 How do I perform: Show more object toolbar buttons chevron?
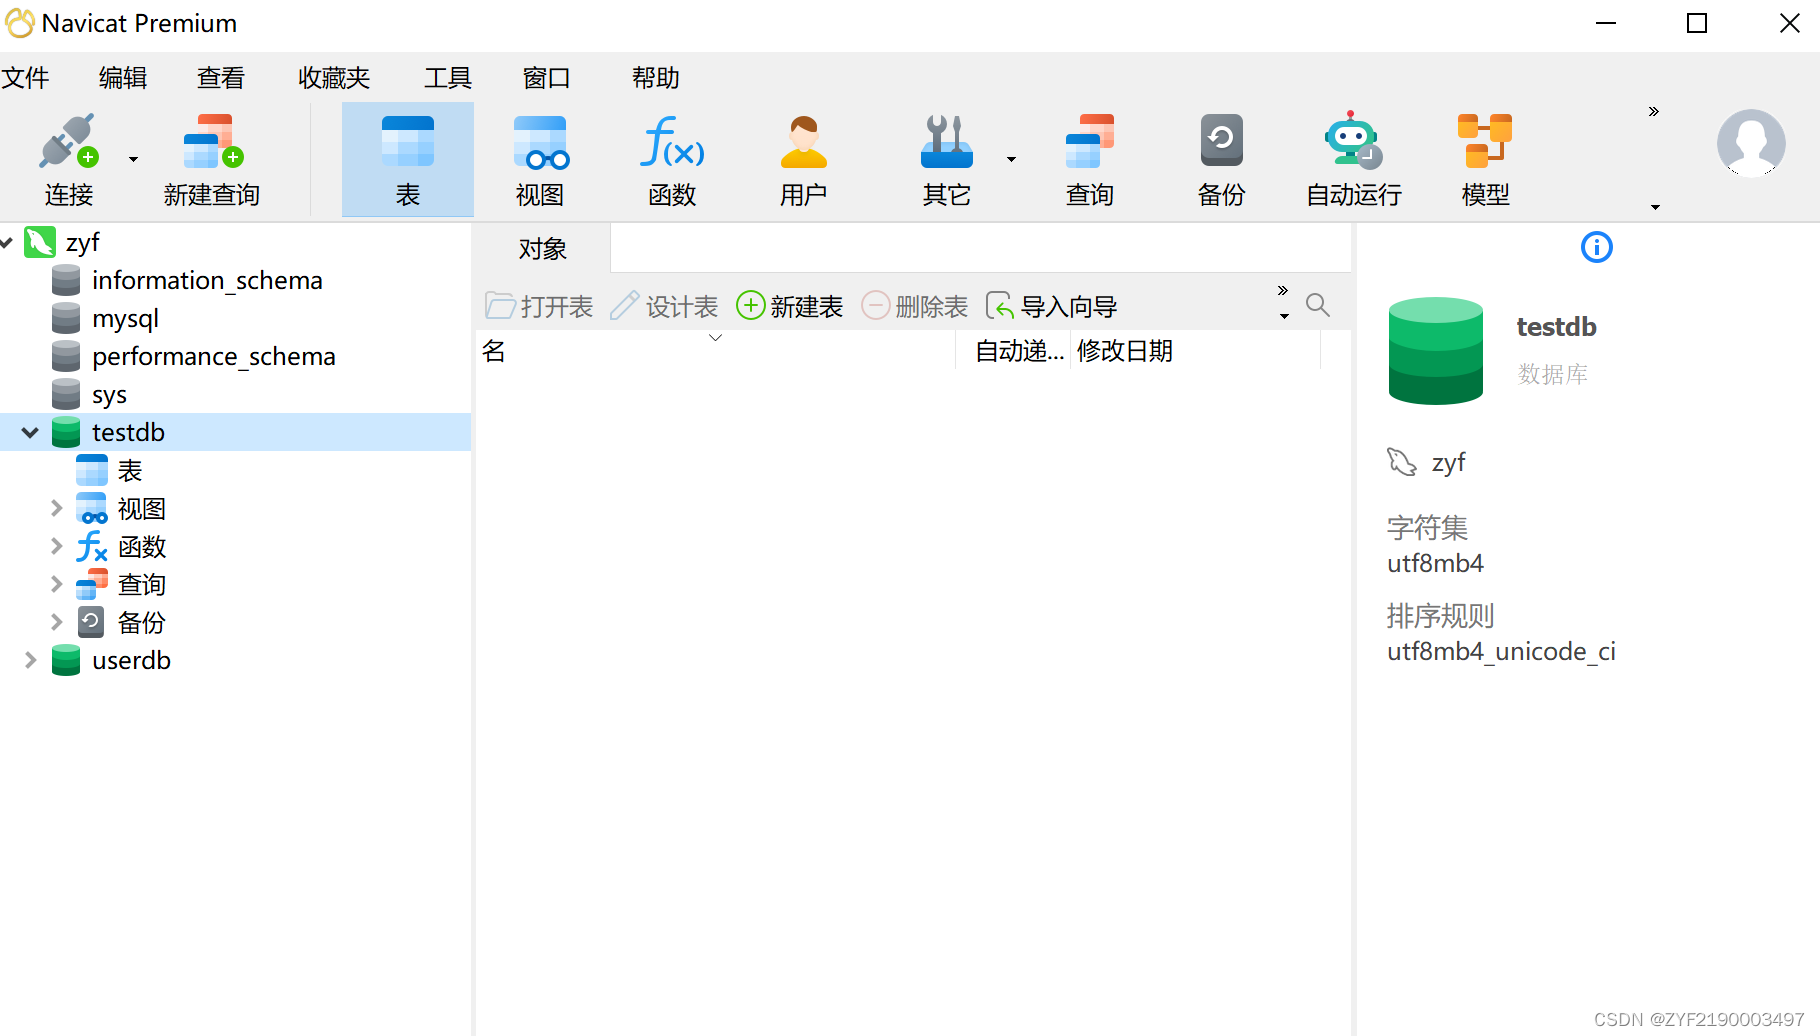(1283, 291)
